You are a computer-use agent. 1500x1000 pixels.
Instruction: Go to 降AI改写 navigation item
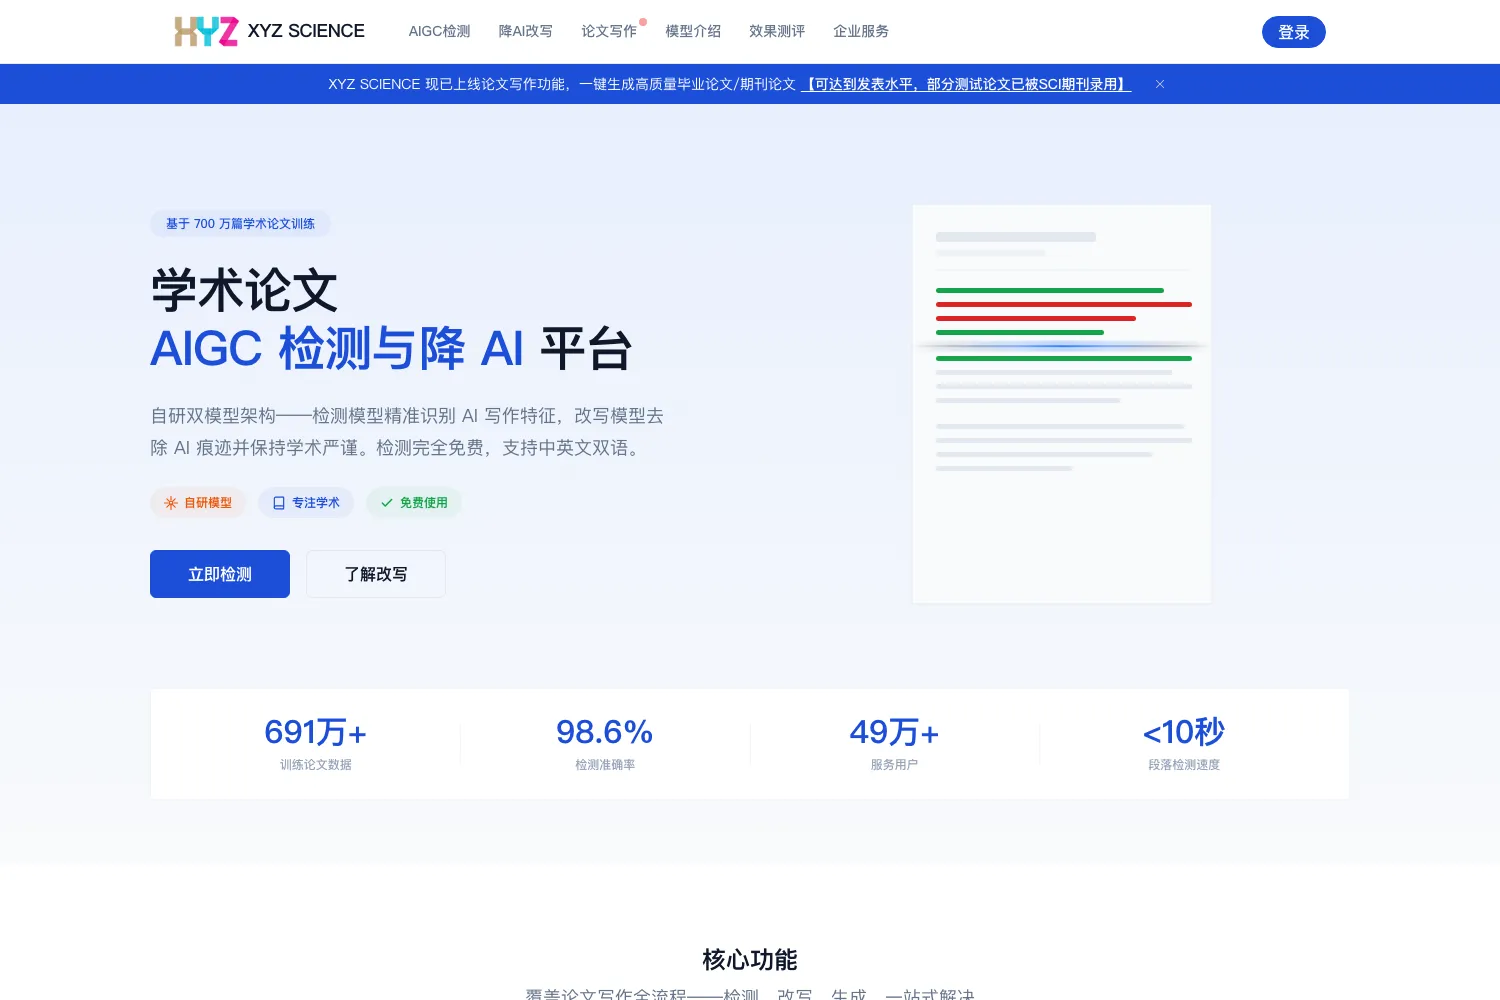point(525,31)
